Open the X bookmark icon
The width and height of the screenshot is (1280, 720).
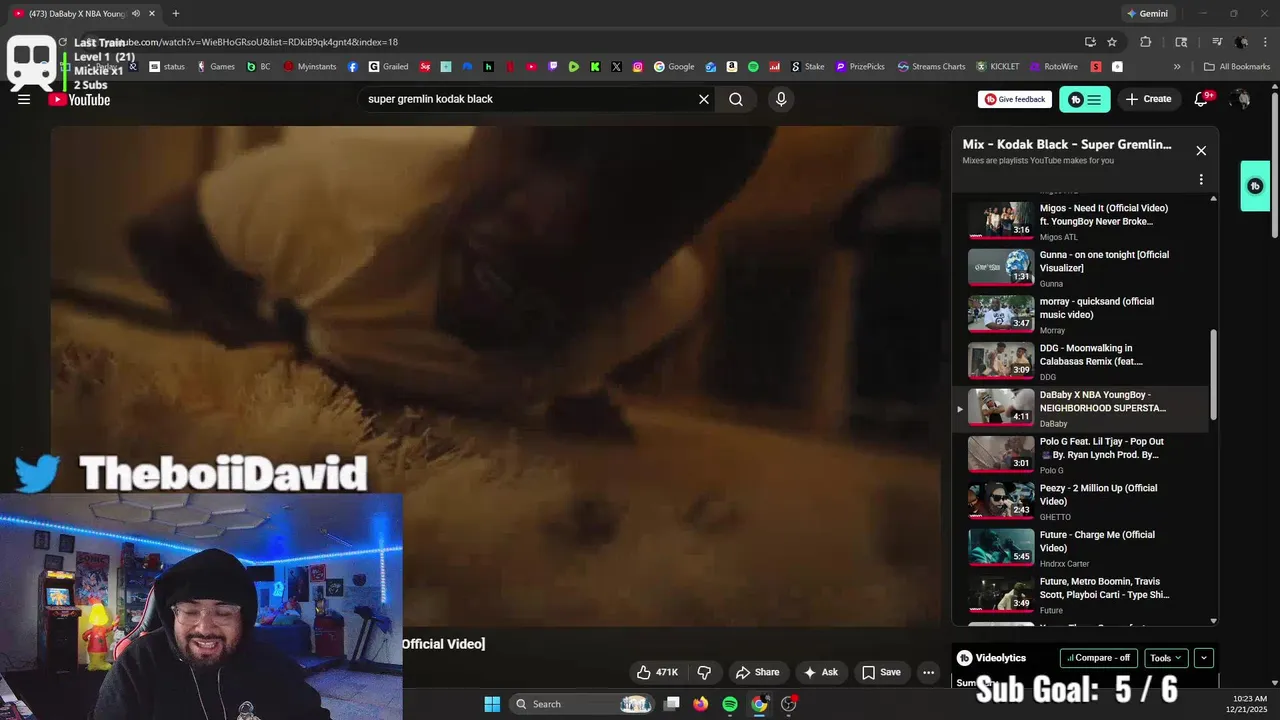pos(616,67)
